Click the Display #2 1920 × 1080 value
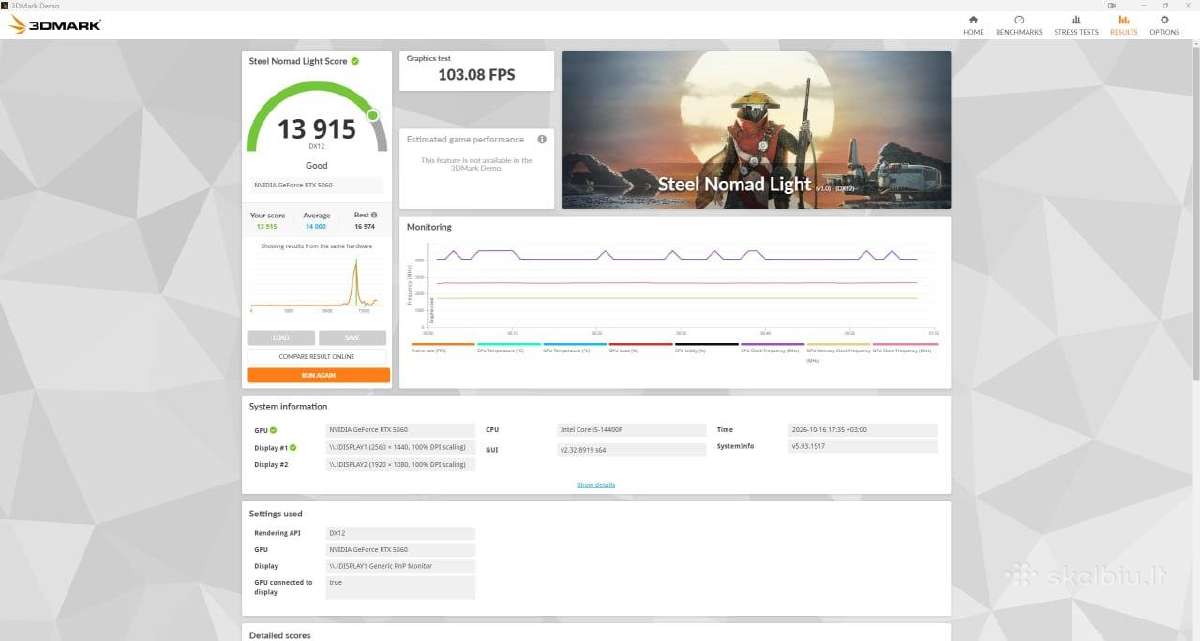1200x641 pixels. [x=401, y=464]
